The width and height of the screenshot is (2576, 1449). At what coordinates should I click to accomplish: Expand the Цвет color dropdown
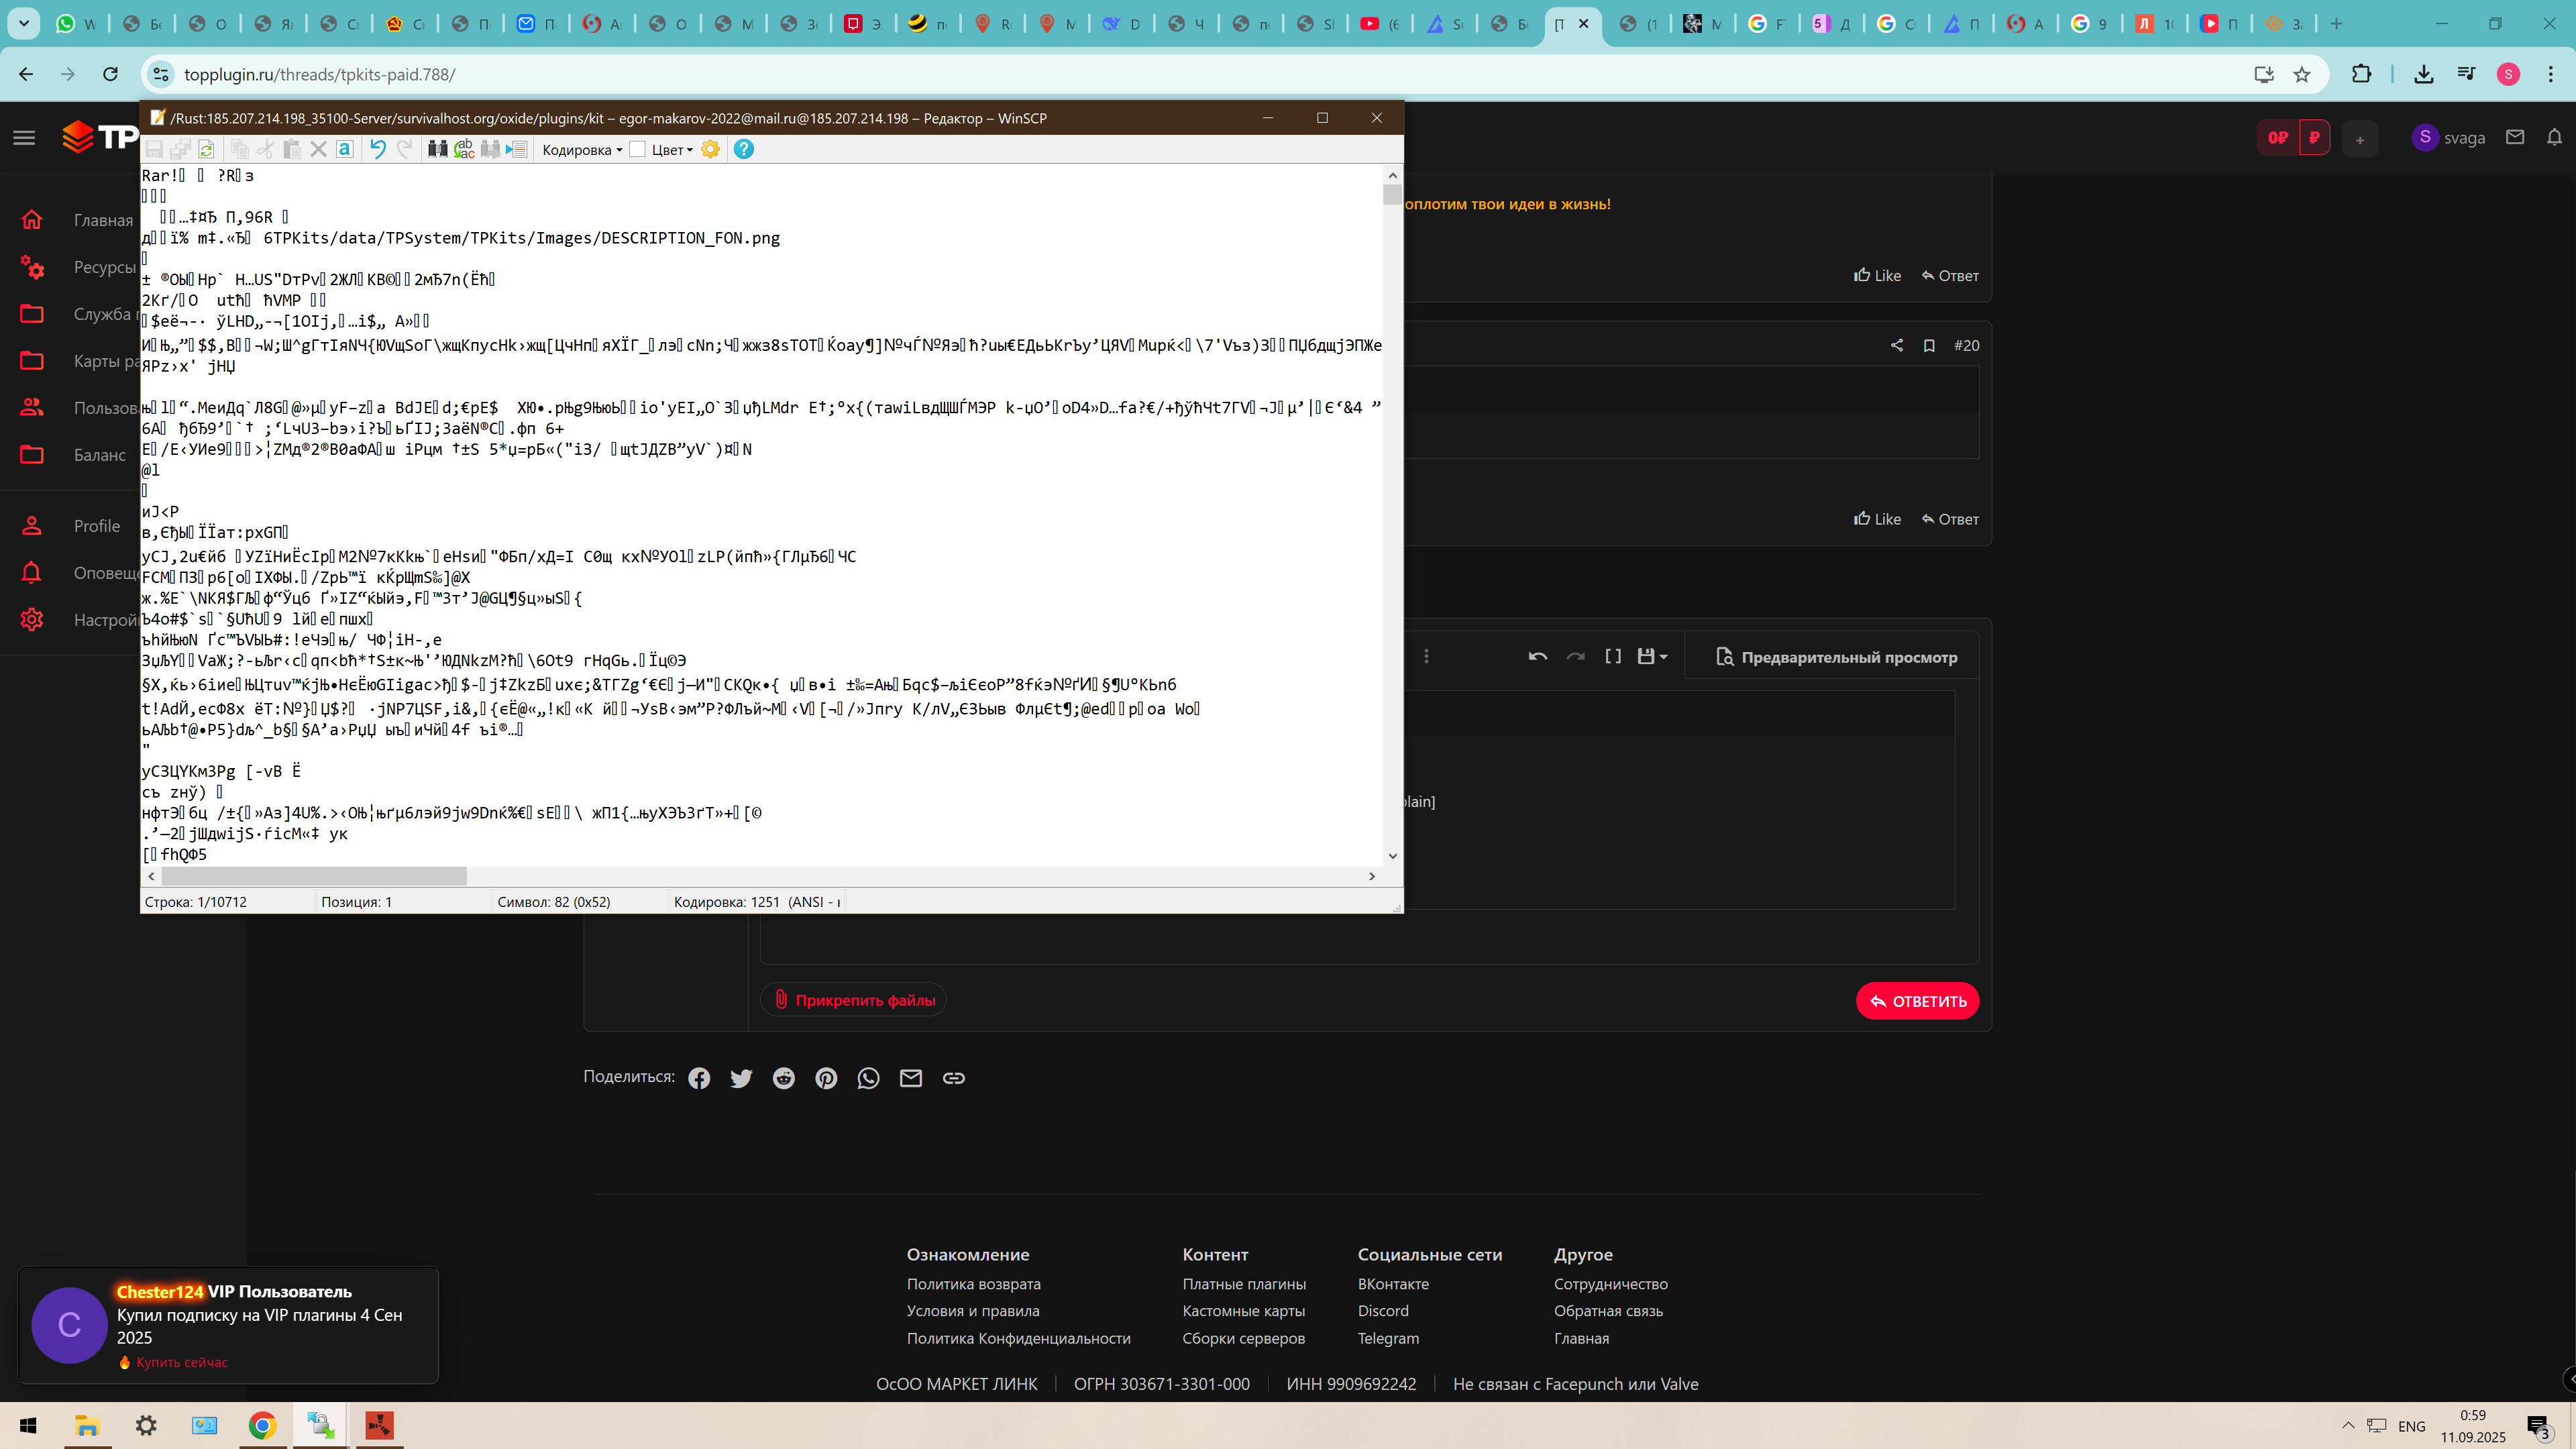tap(672, 150)
